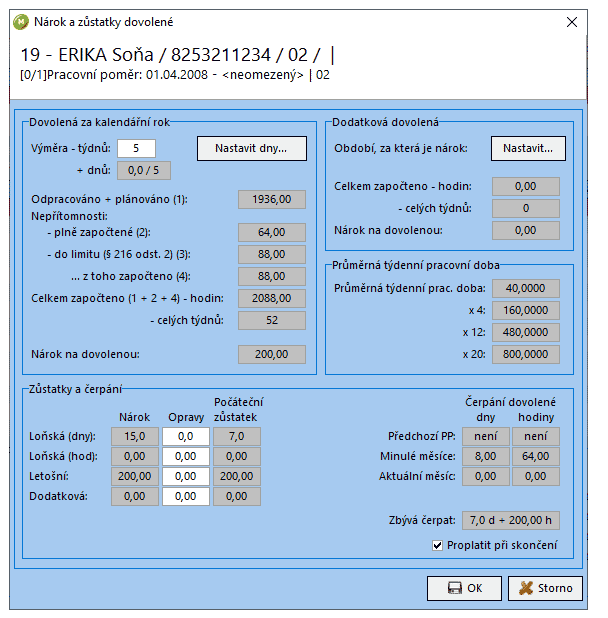Click the Minulé měsíce dny value 8,00
Screen dimensions: 608x618
tap(484, 456)
